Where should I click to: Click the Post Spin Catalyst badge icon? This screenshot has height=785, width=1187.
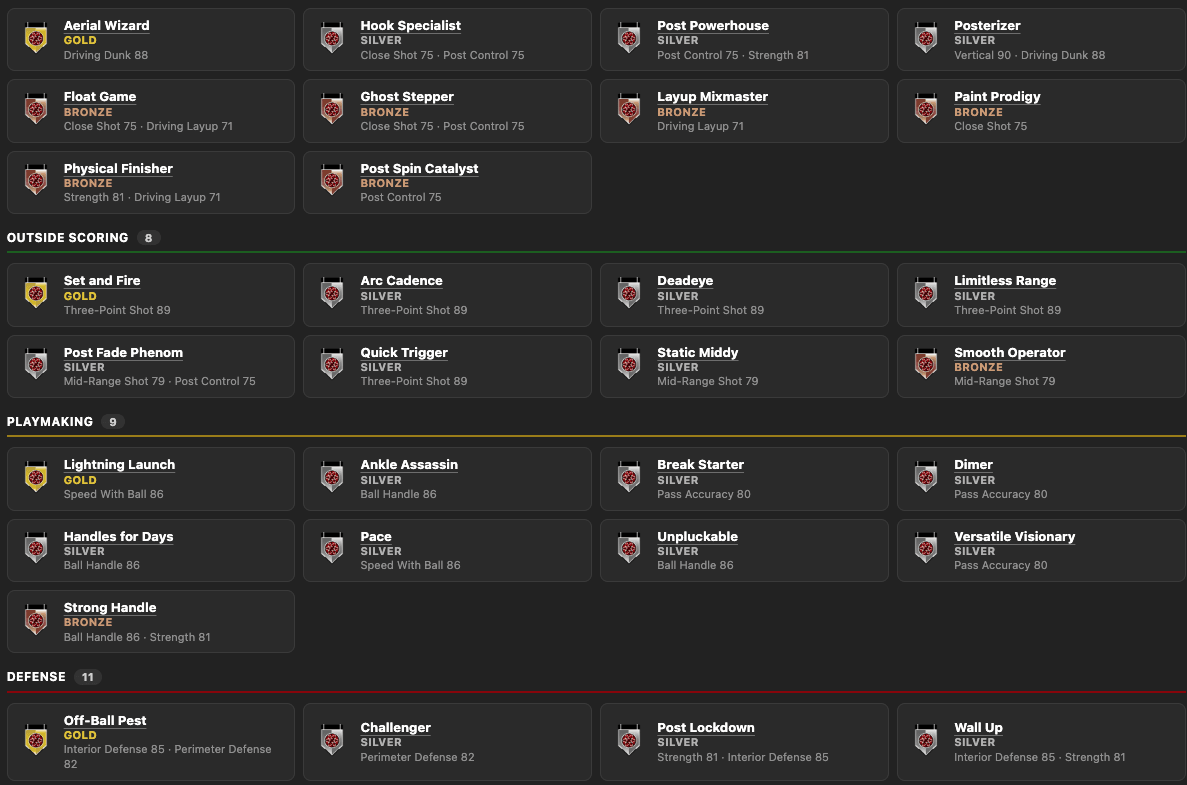(x=332, y=182)
